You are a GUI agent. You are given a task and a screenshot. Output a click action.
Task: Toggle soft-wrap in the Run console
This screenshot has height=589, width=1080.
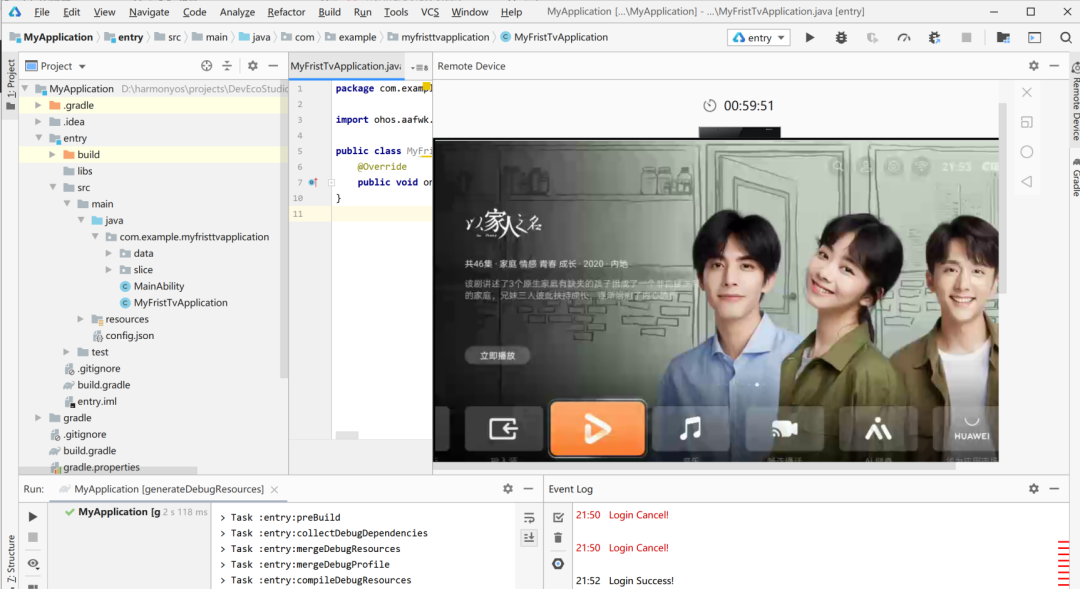point(529,517)
